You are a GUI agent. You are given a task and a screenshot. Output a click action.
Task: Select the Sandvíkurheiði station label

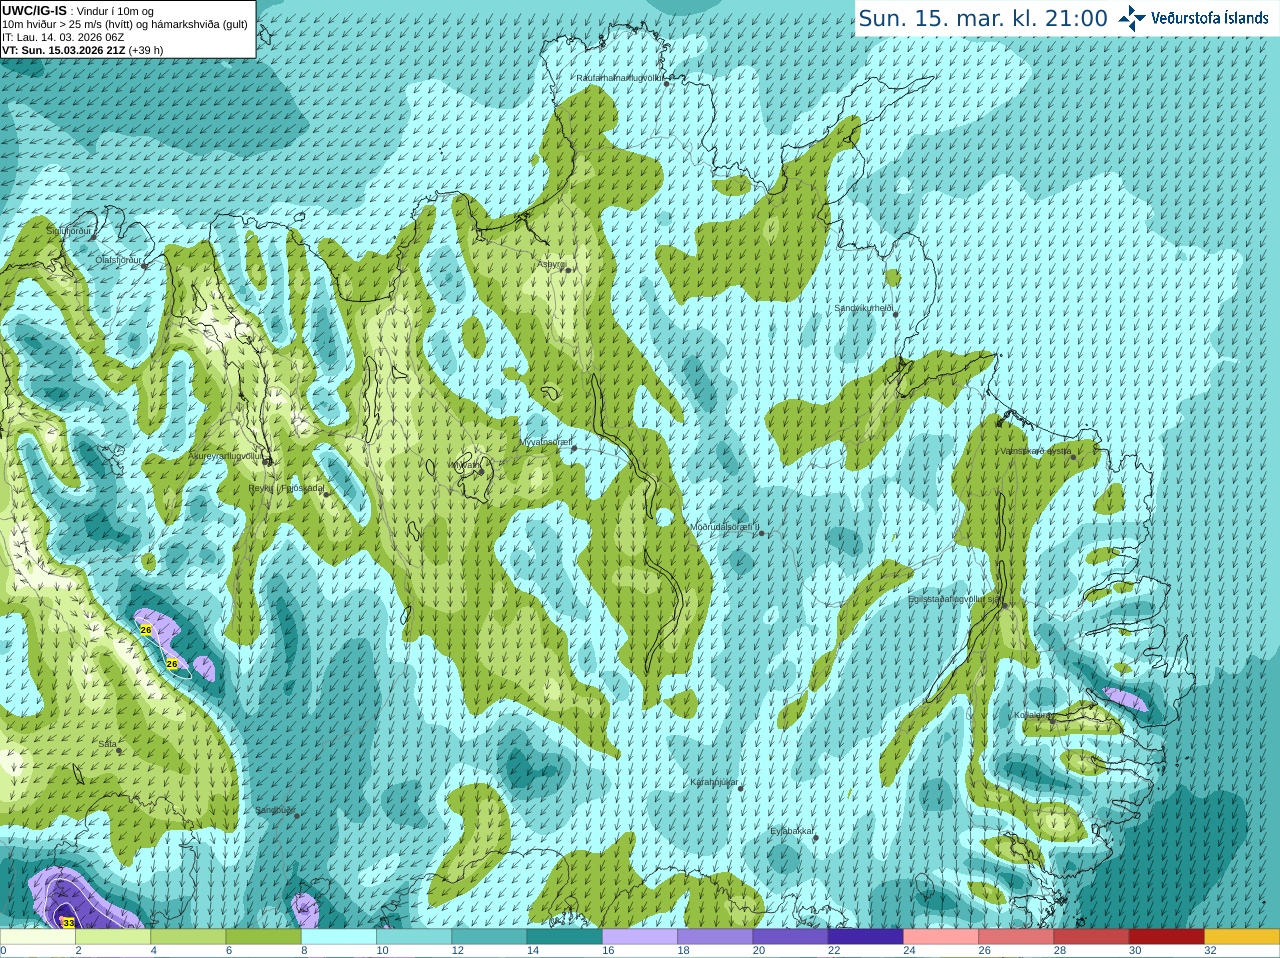click(x=863, y=309)
